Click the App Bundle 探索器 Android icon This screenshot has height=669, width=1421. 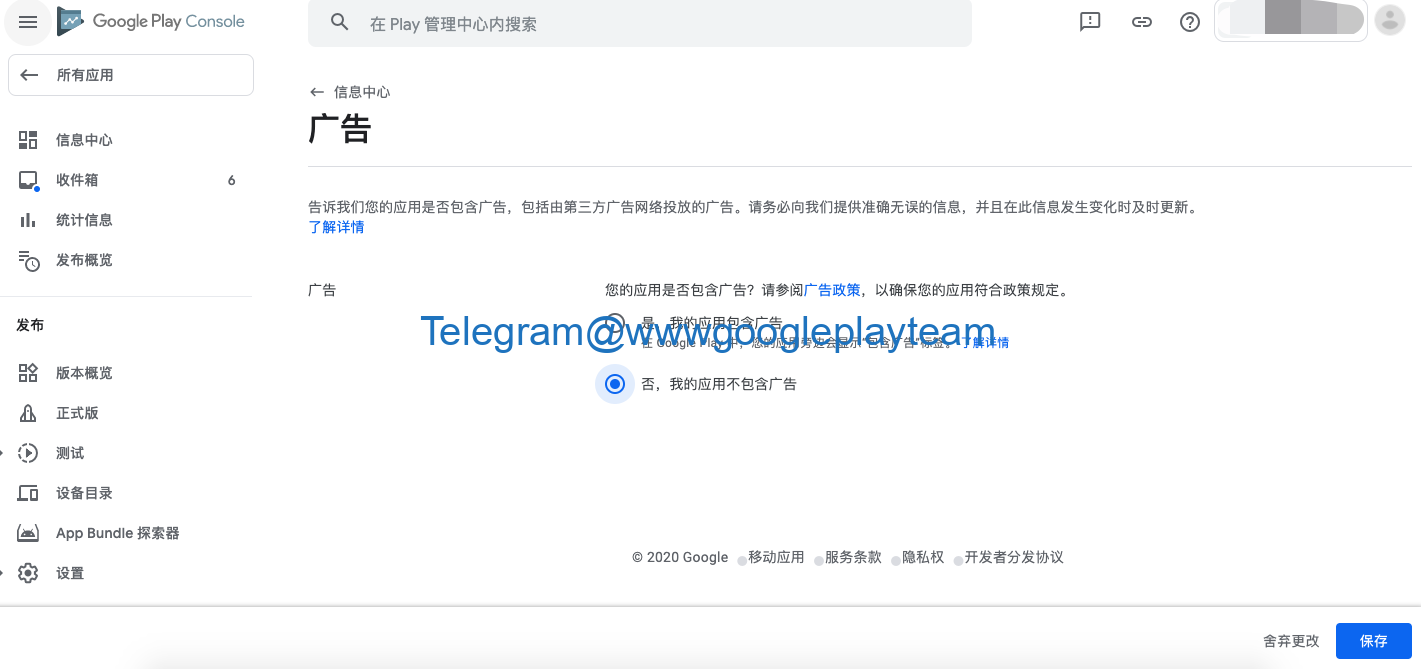pos(28,533)
